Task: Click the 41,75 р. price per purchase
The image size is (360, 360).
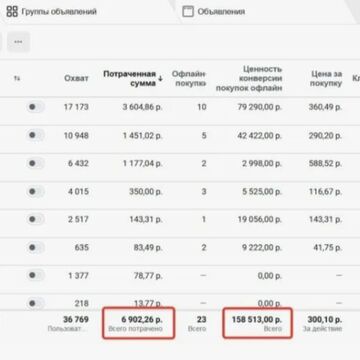Action: click(328, 248)
